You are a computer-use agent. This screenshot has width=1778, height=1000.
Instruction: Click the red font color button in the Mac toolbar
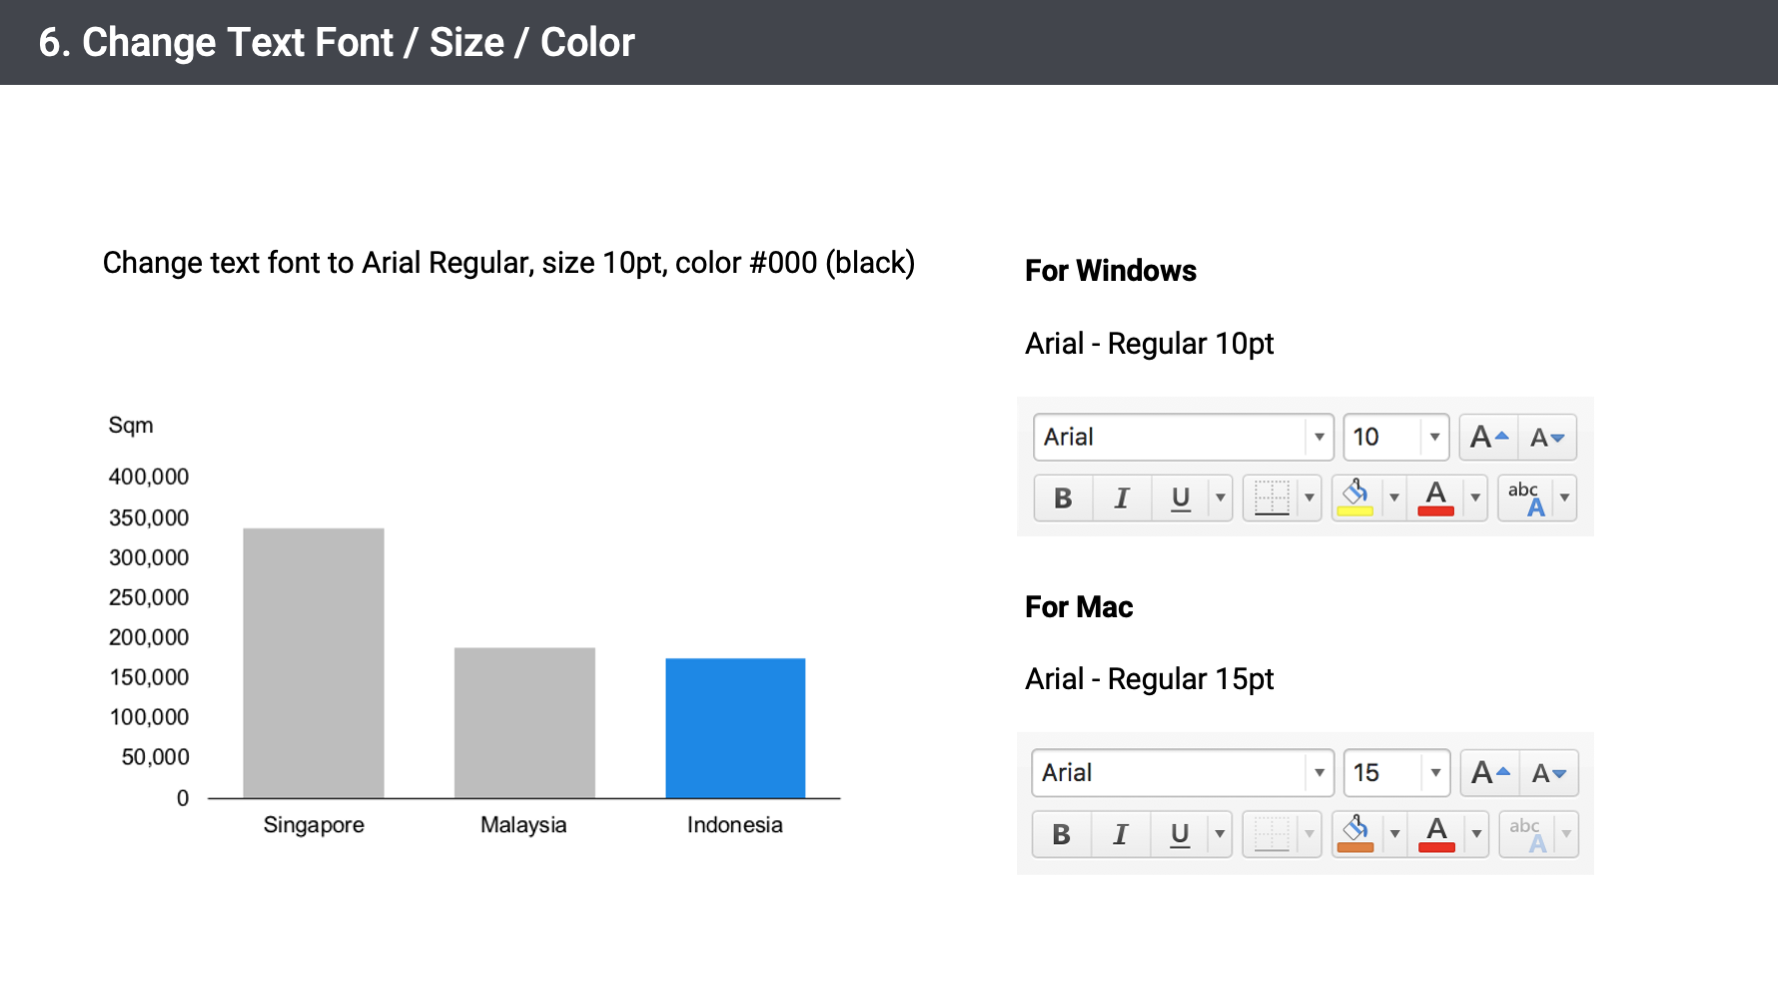tap(1436, 833)
